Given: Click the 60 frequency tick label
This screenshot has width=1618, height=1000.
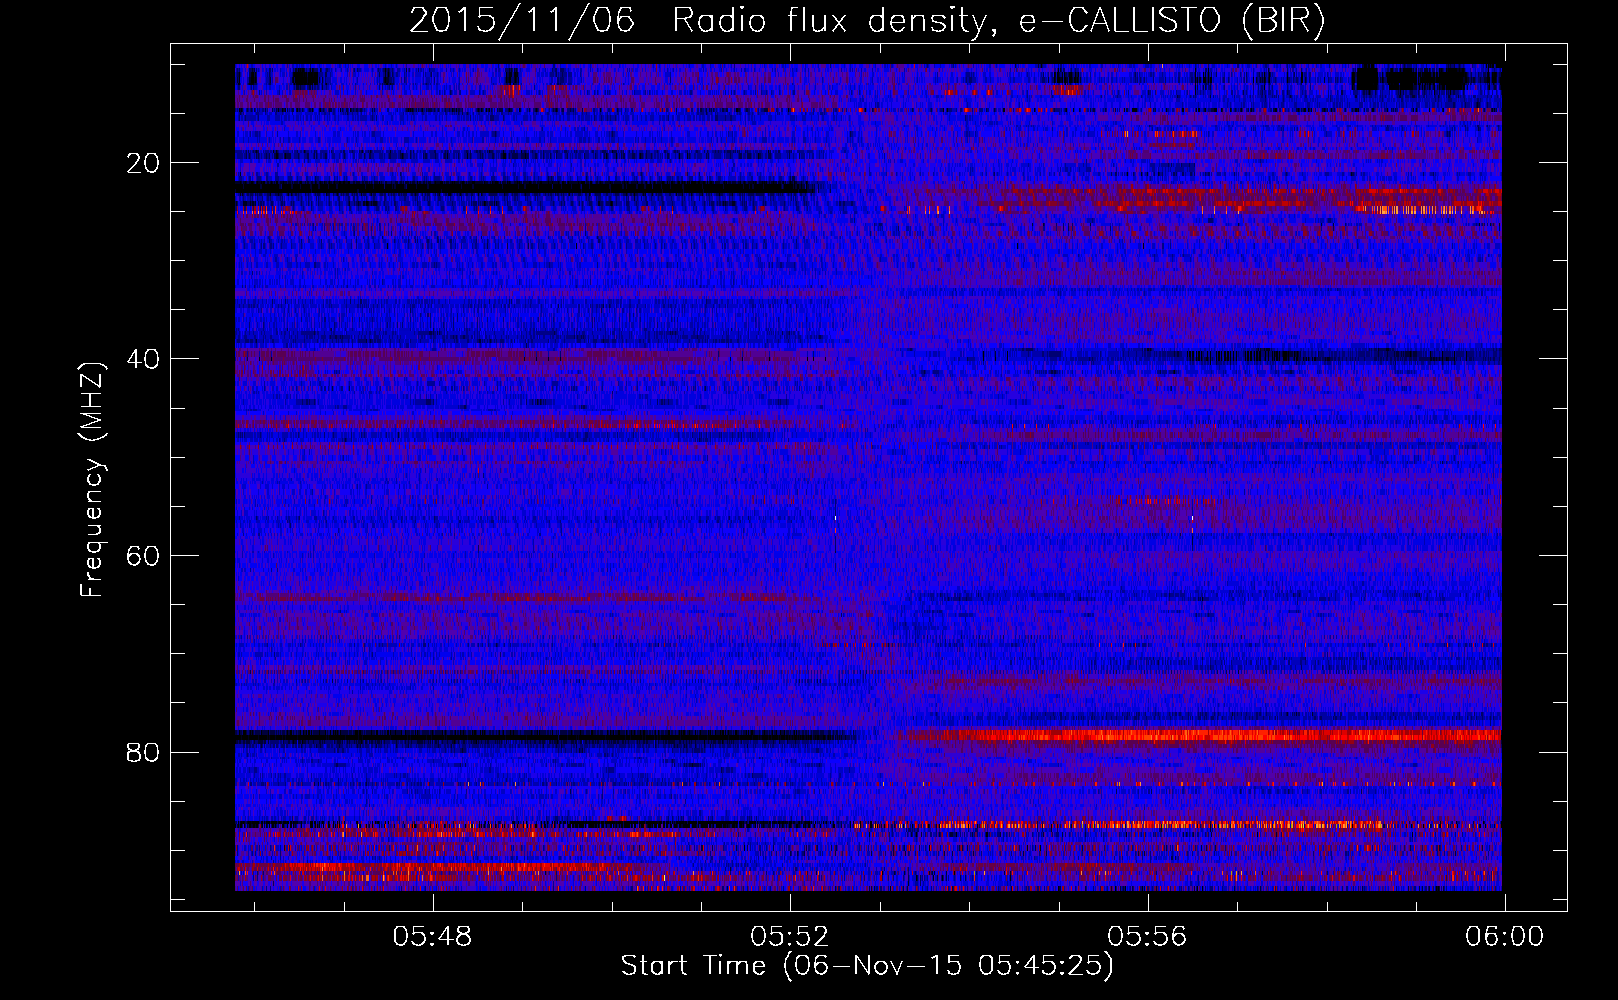Looking at the screenshot, I should pos(144,556).
